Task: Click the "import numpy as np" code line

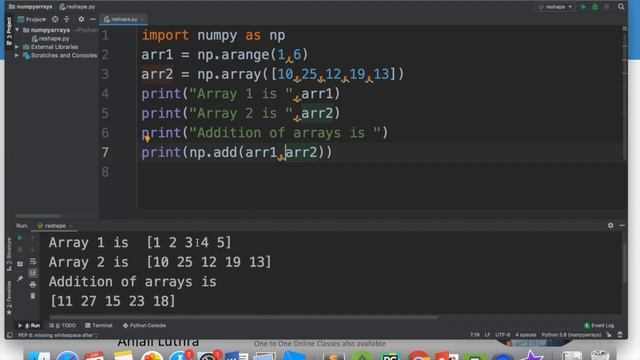Action: (213, 35)
